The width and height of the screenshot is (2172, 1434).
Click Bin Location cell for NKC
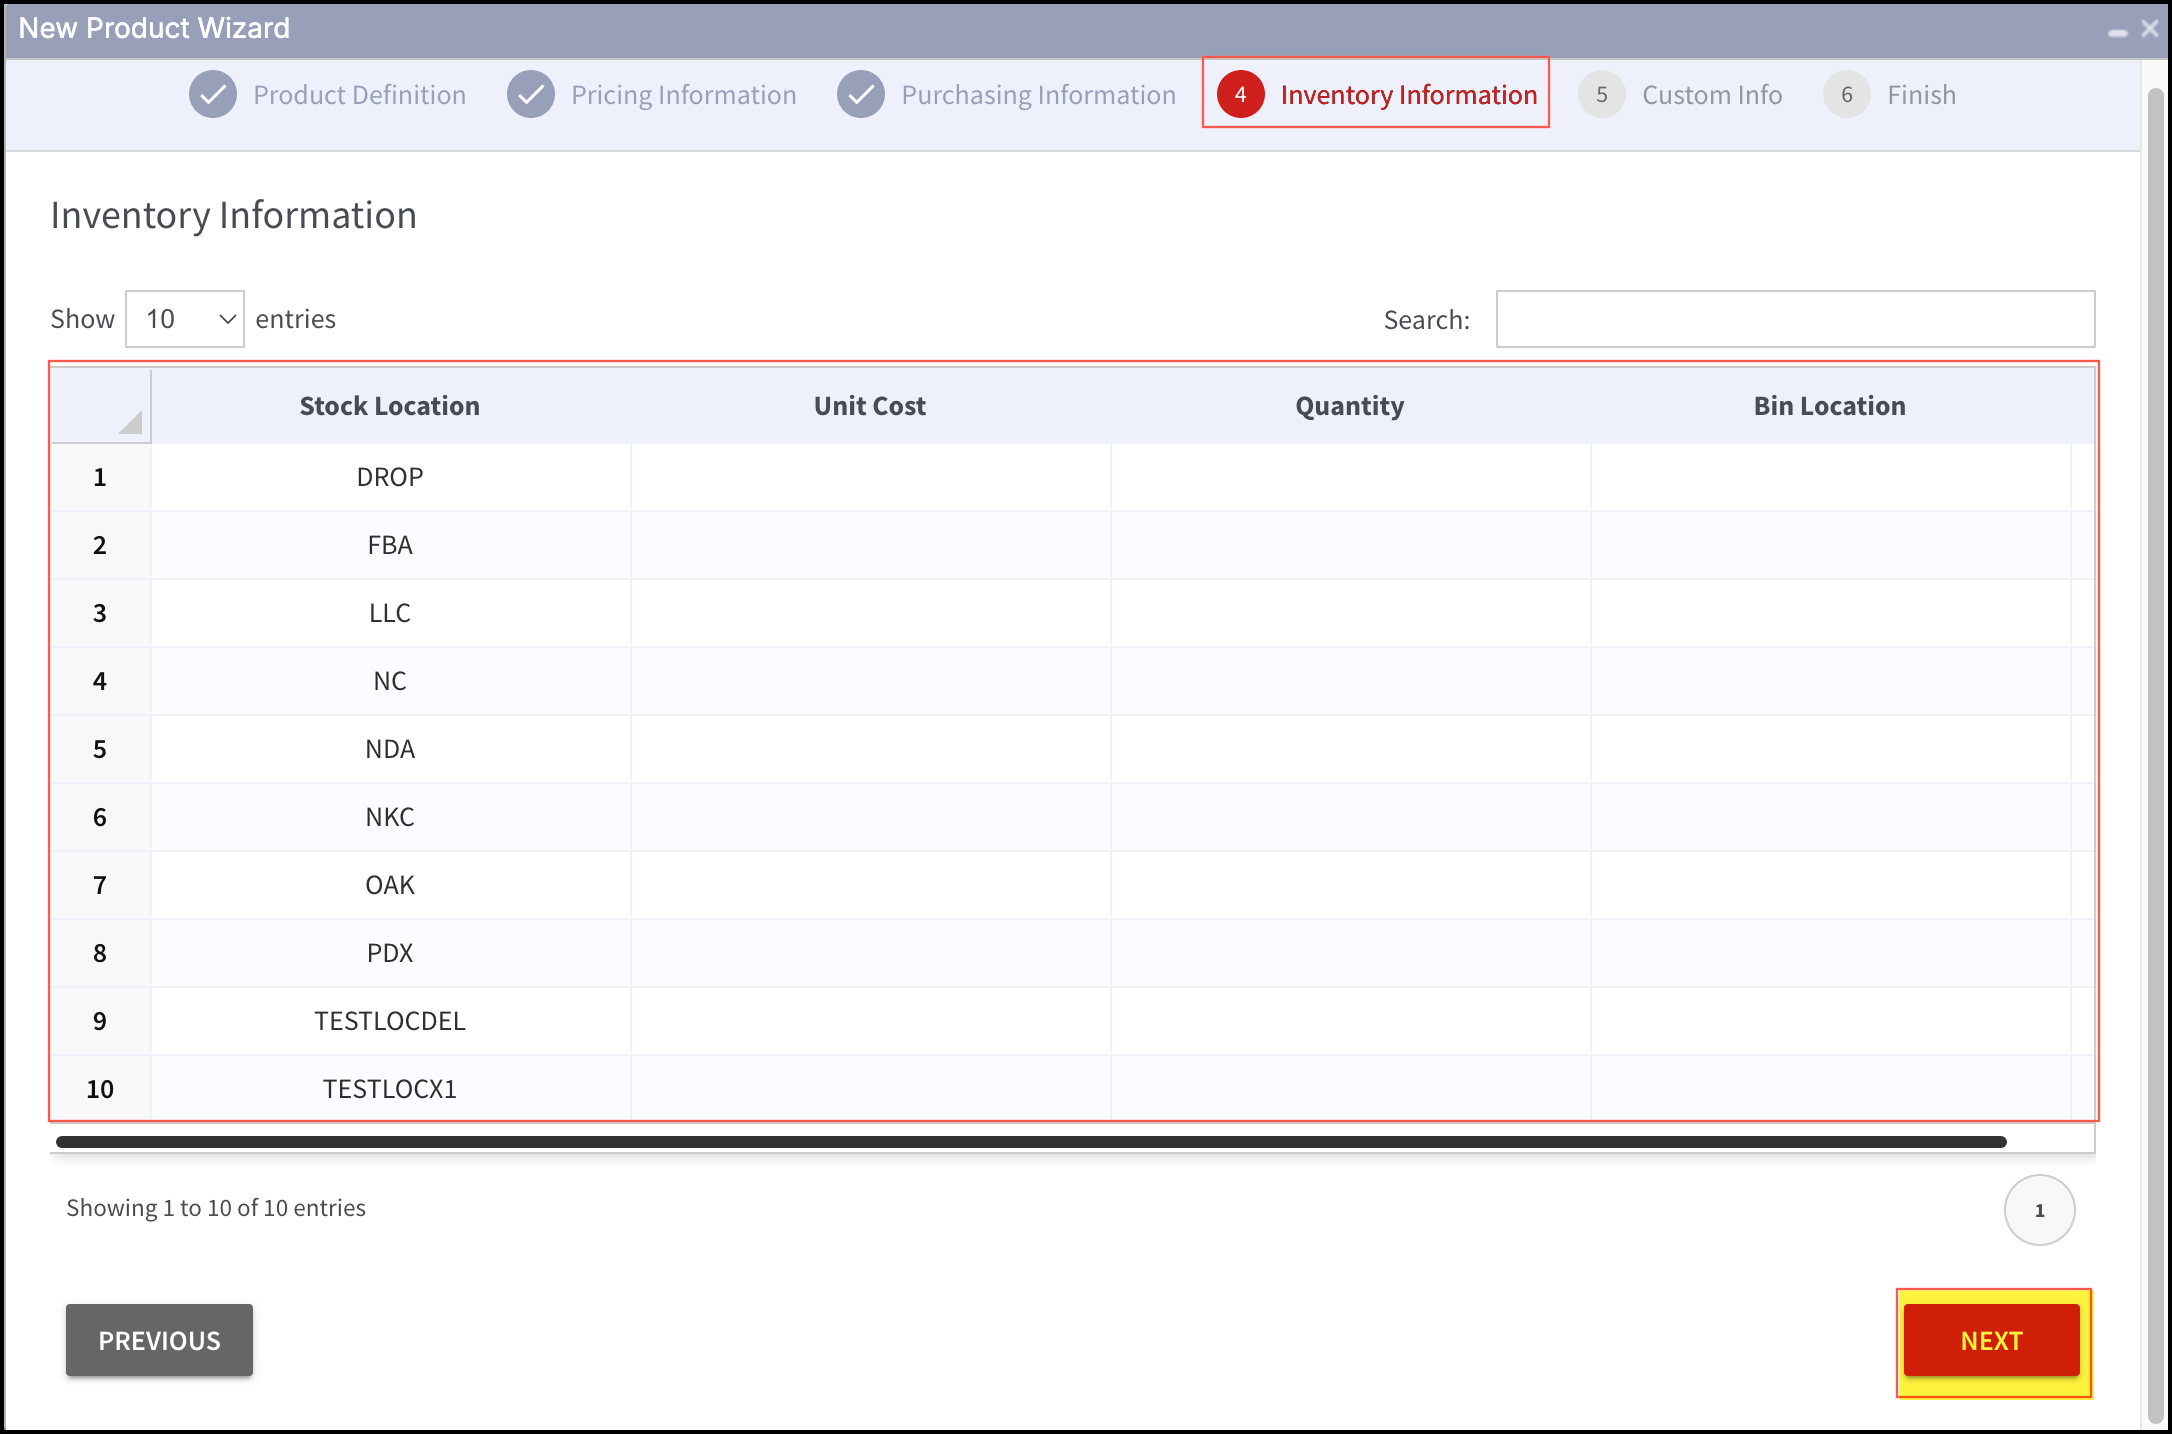(1830, 817)
